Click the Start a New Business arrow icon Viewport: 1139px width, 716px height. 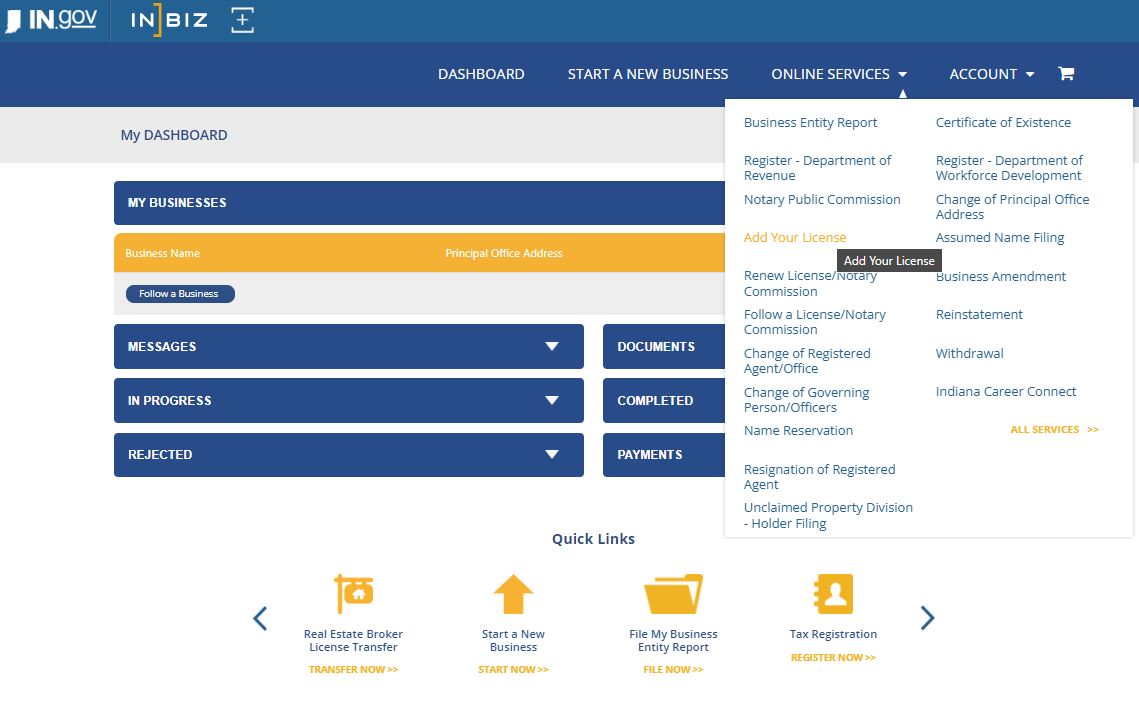tap(513, 594)
